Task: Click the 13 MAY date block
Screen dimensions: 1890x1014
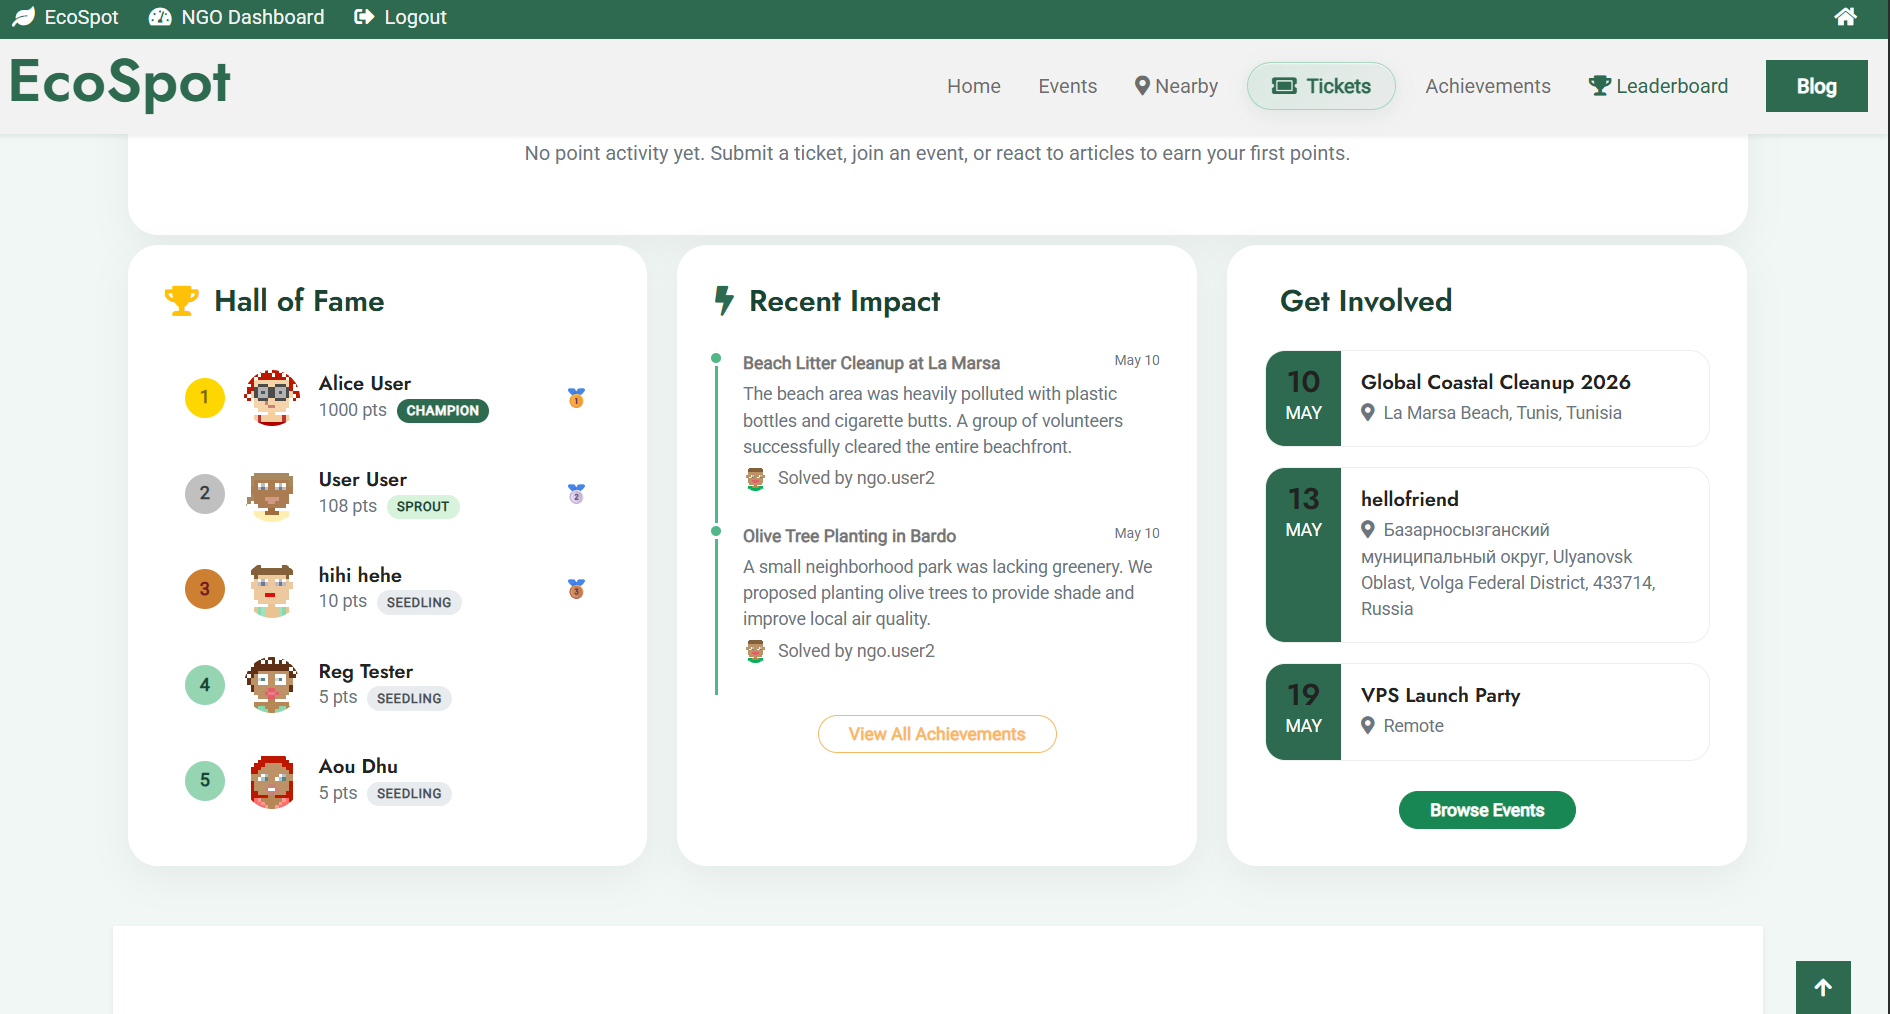Action: (x=1303, y=555)
